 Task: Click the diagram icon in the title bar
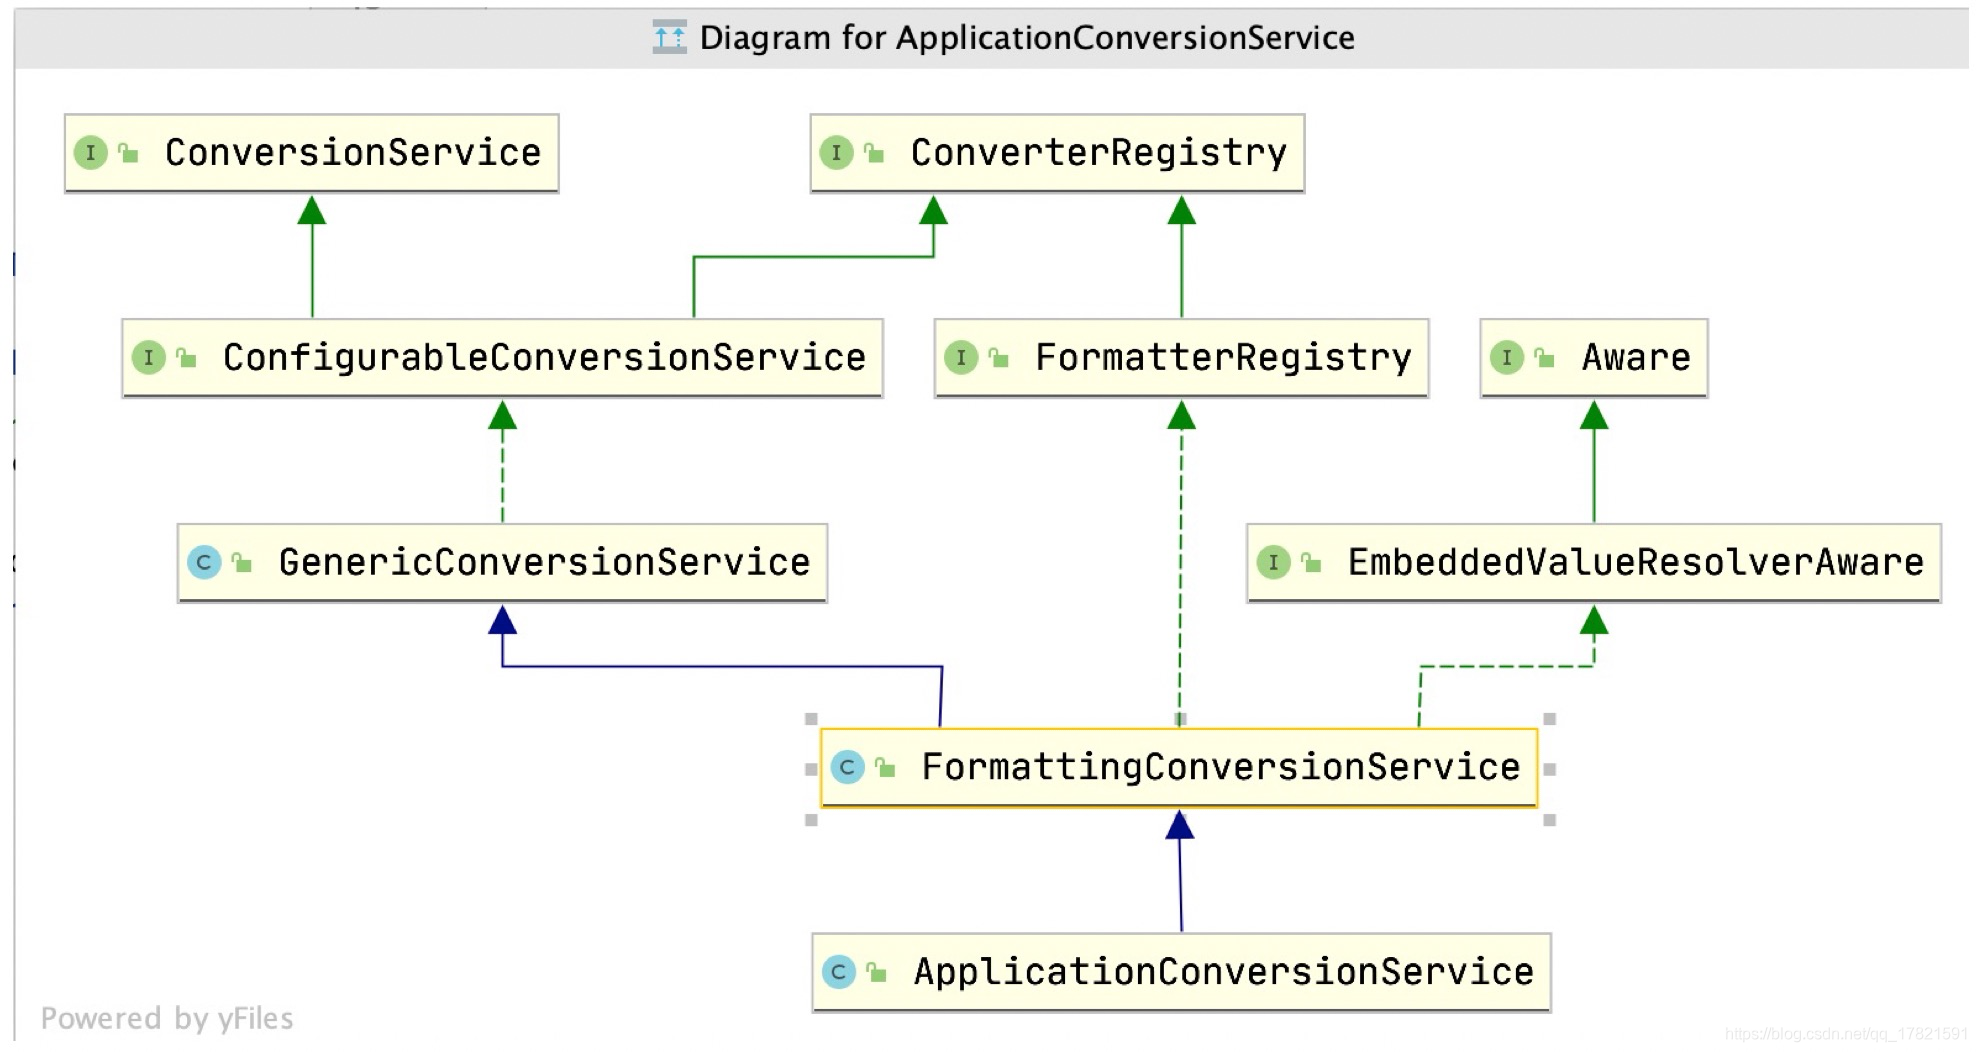pos(669,38)
